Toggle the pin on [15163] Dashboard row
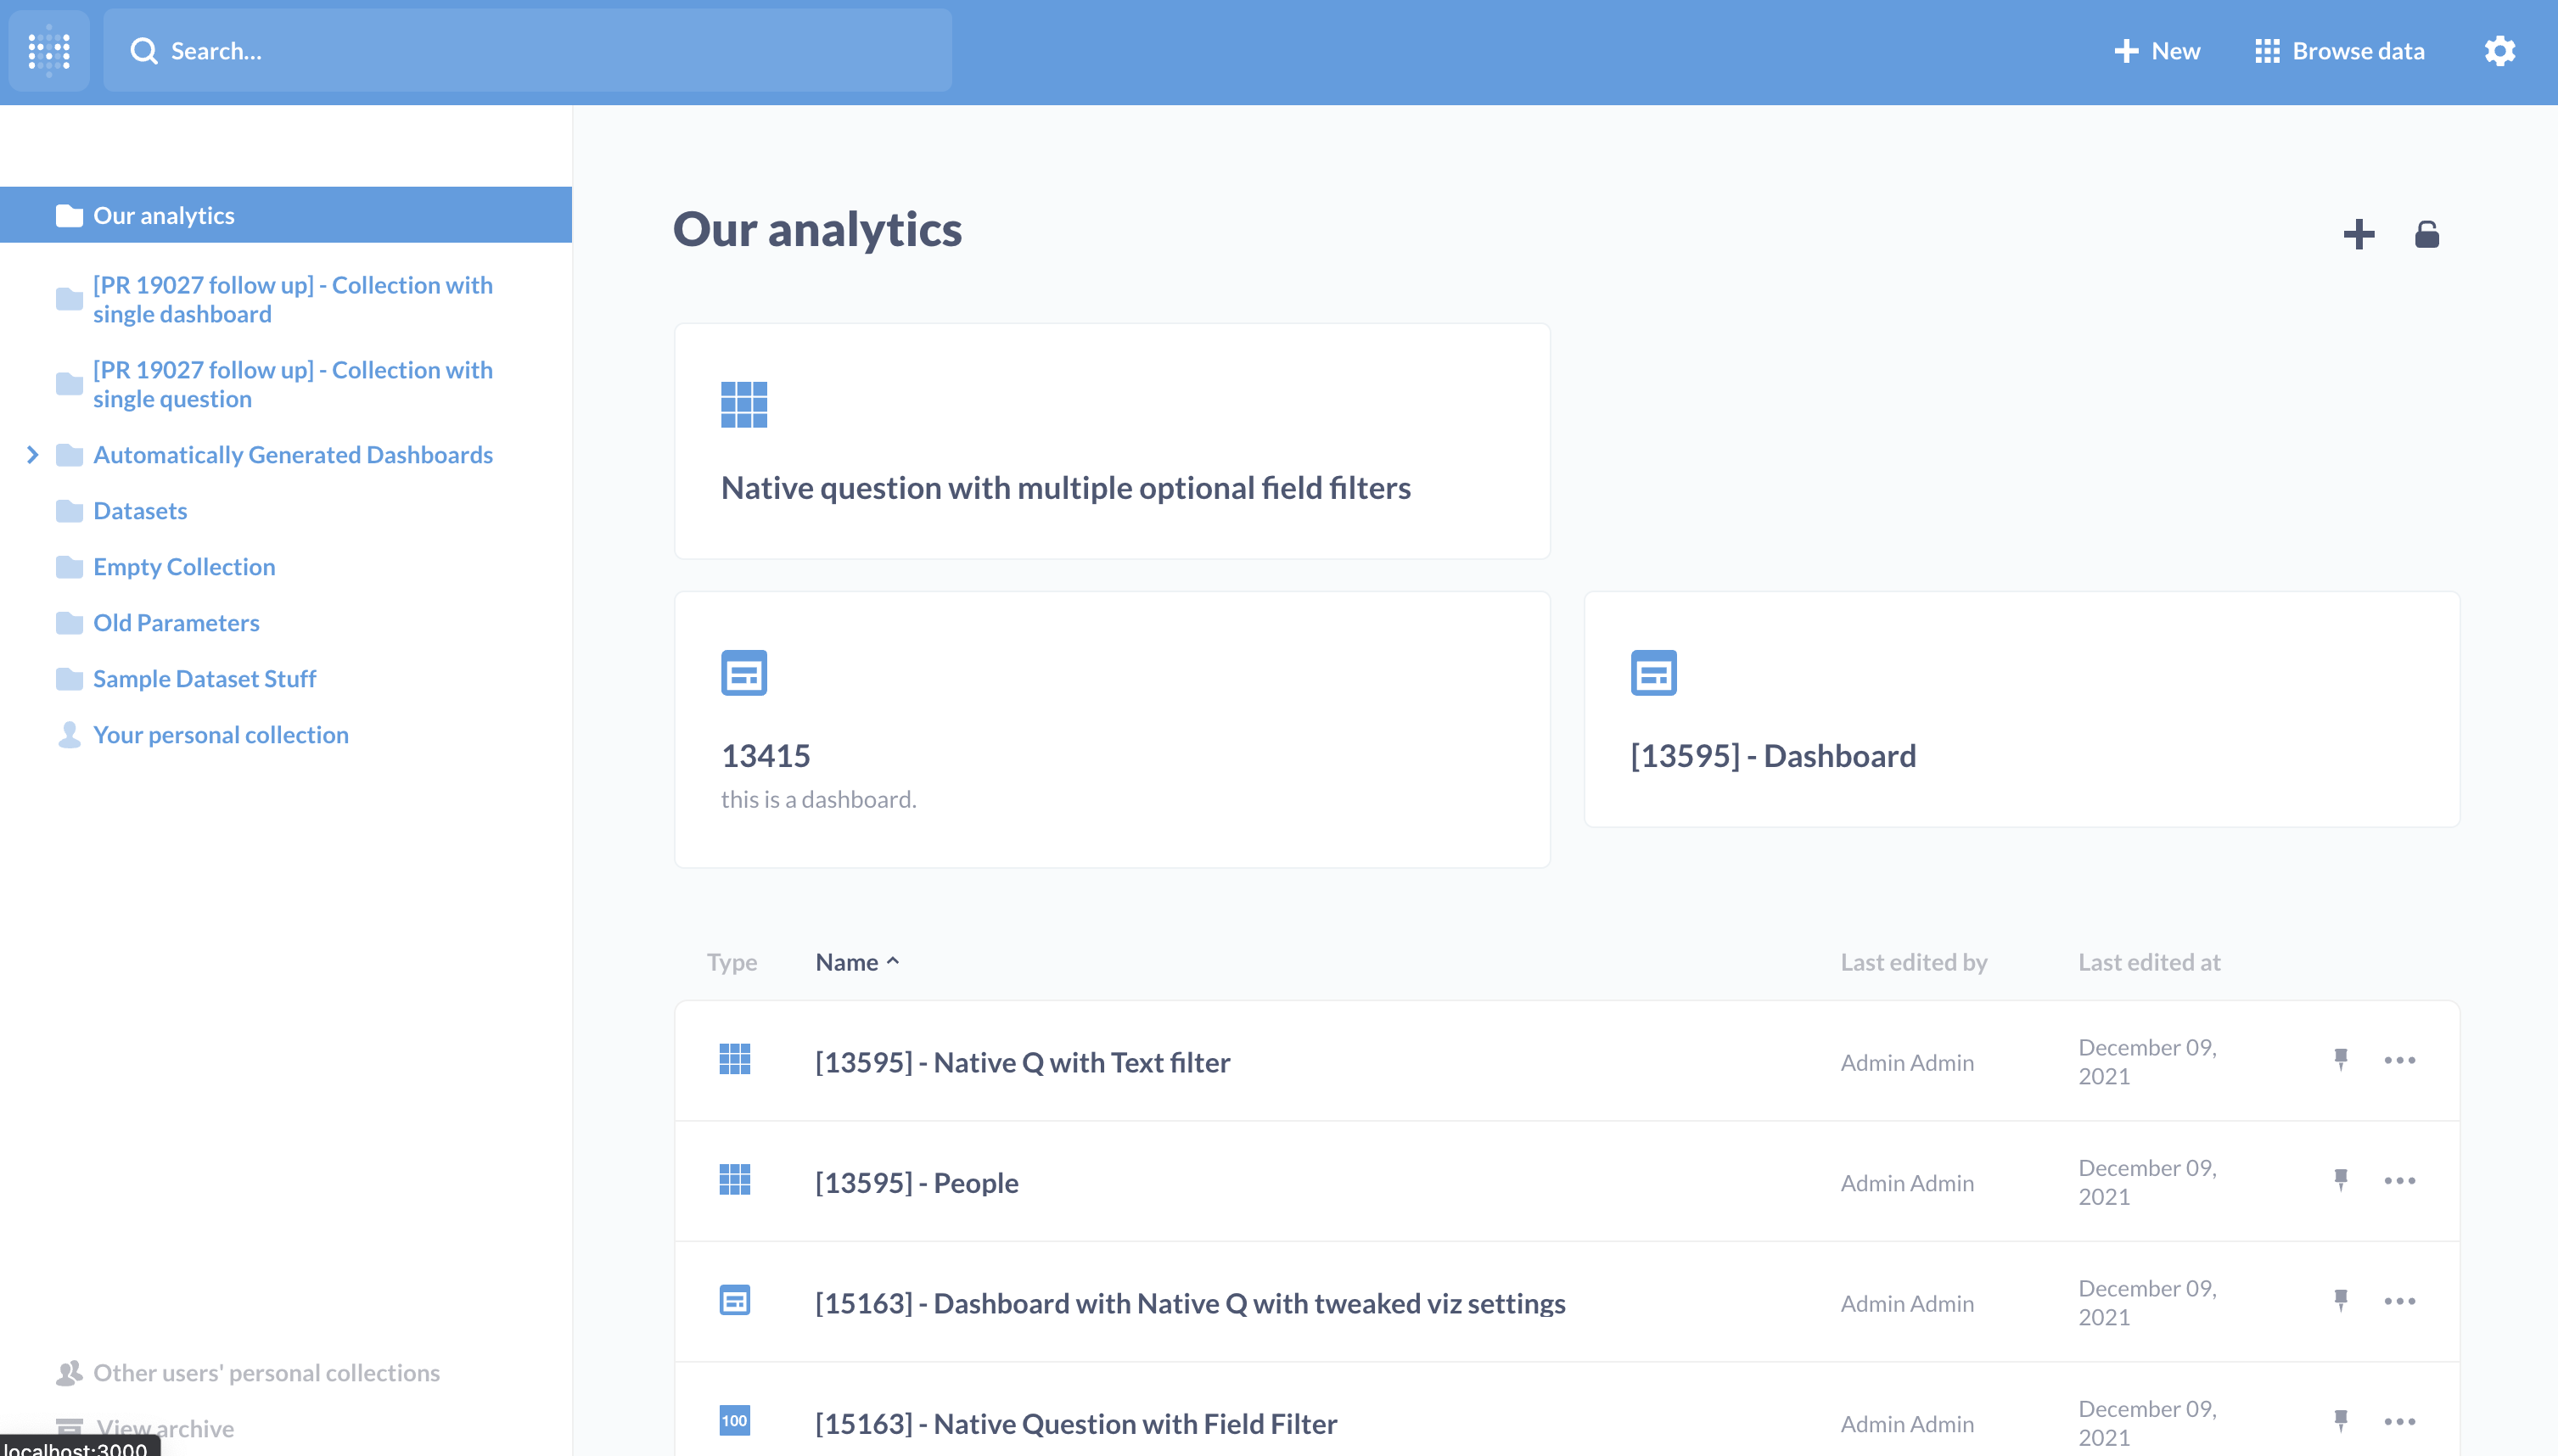2558x1456 pixels. [x=2340, y=1301]
